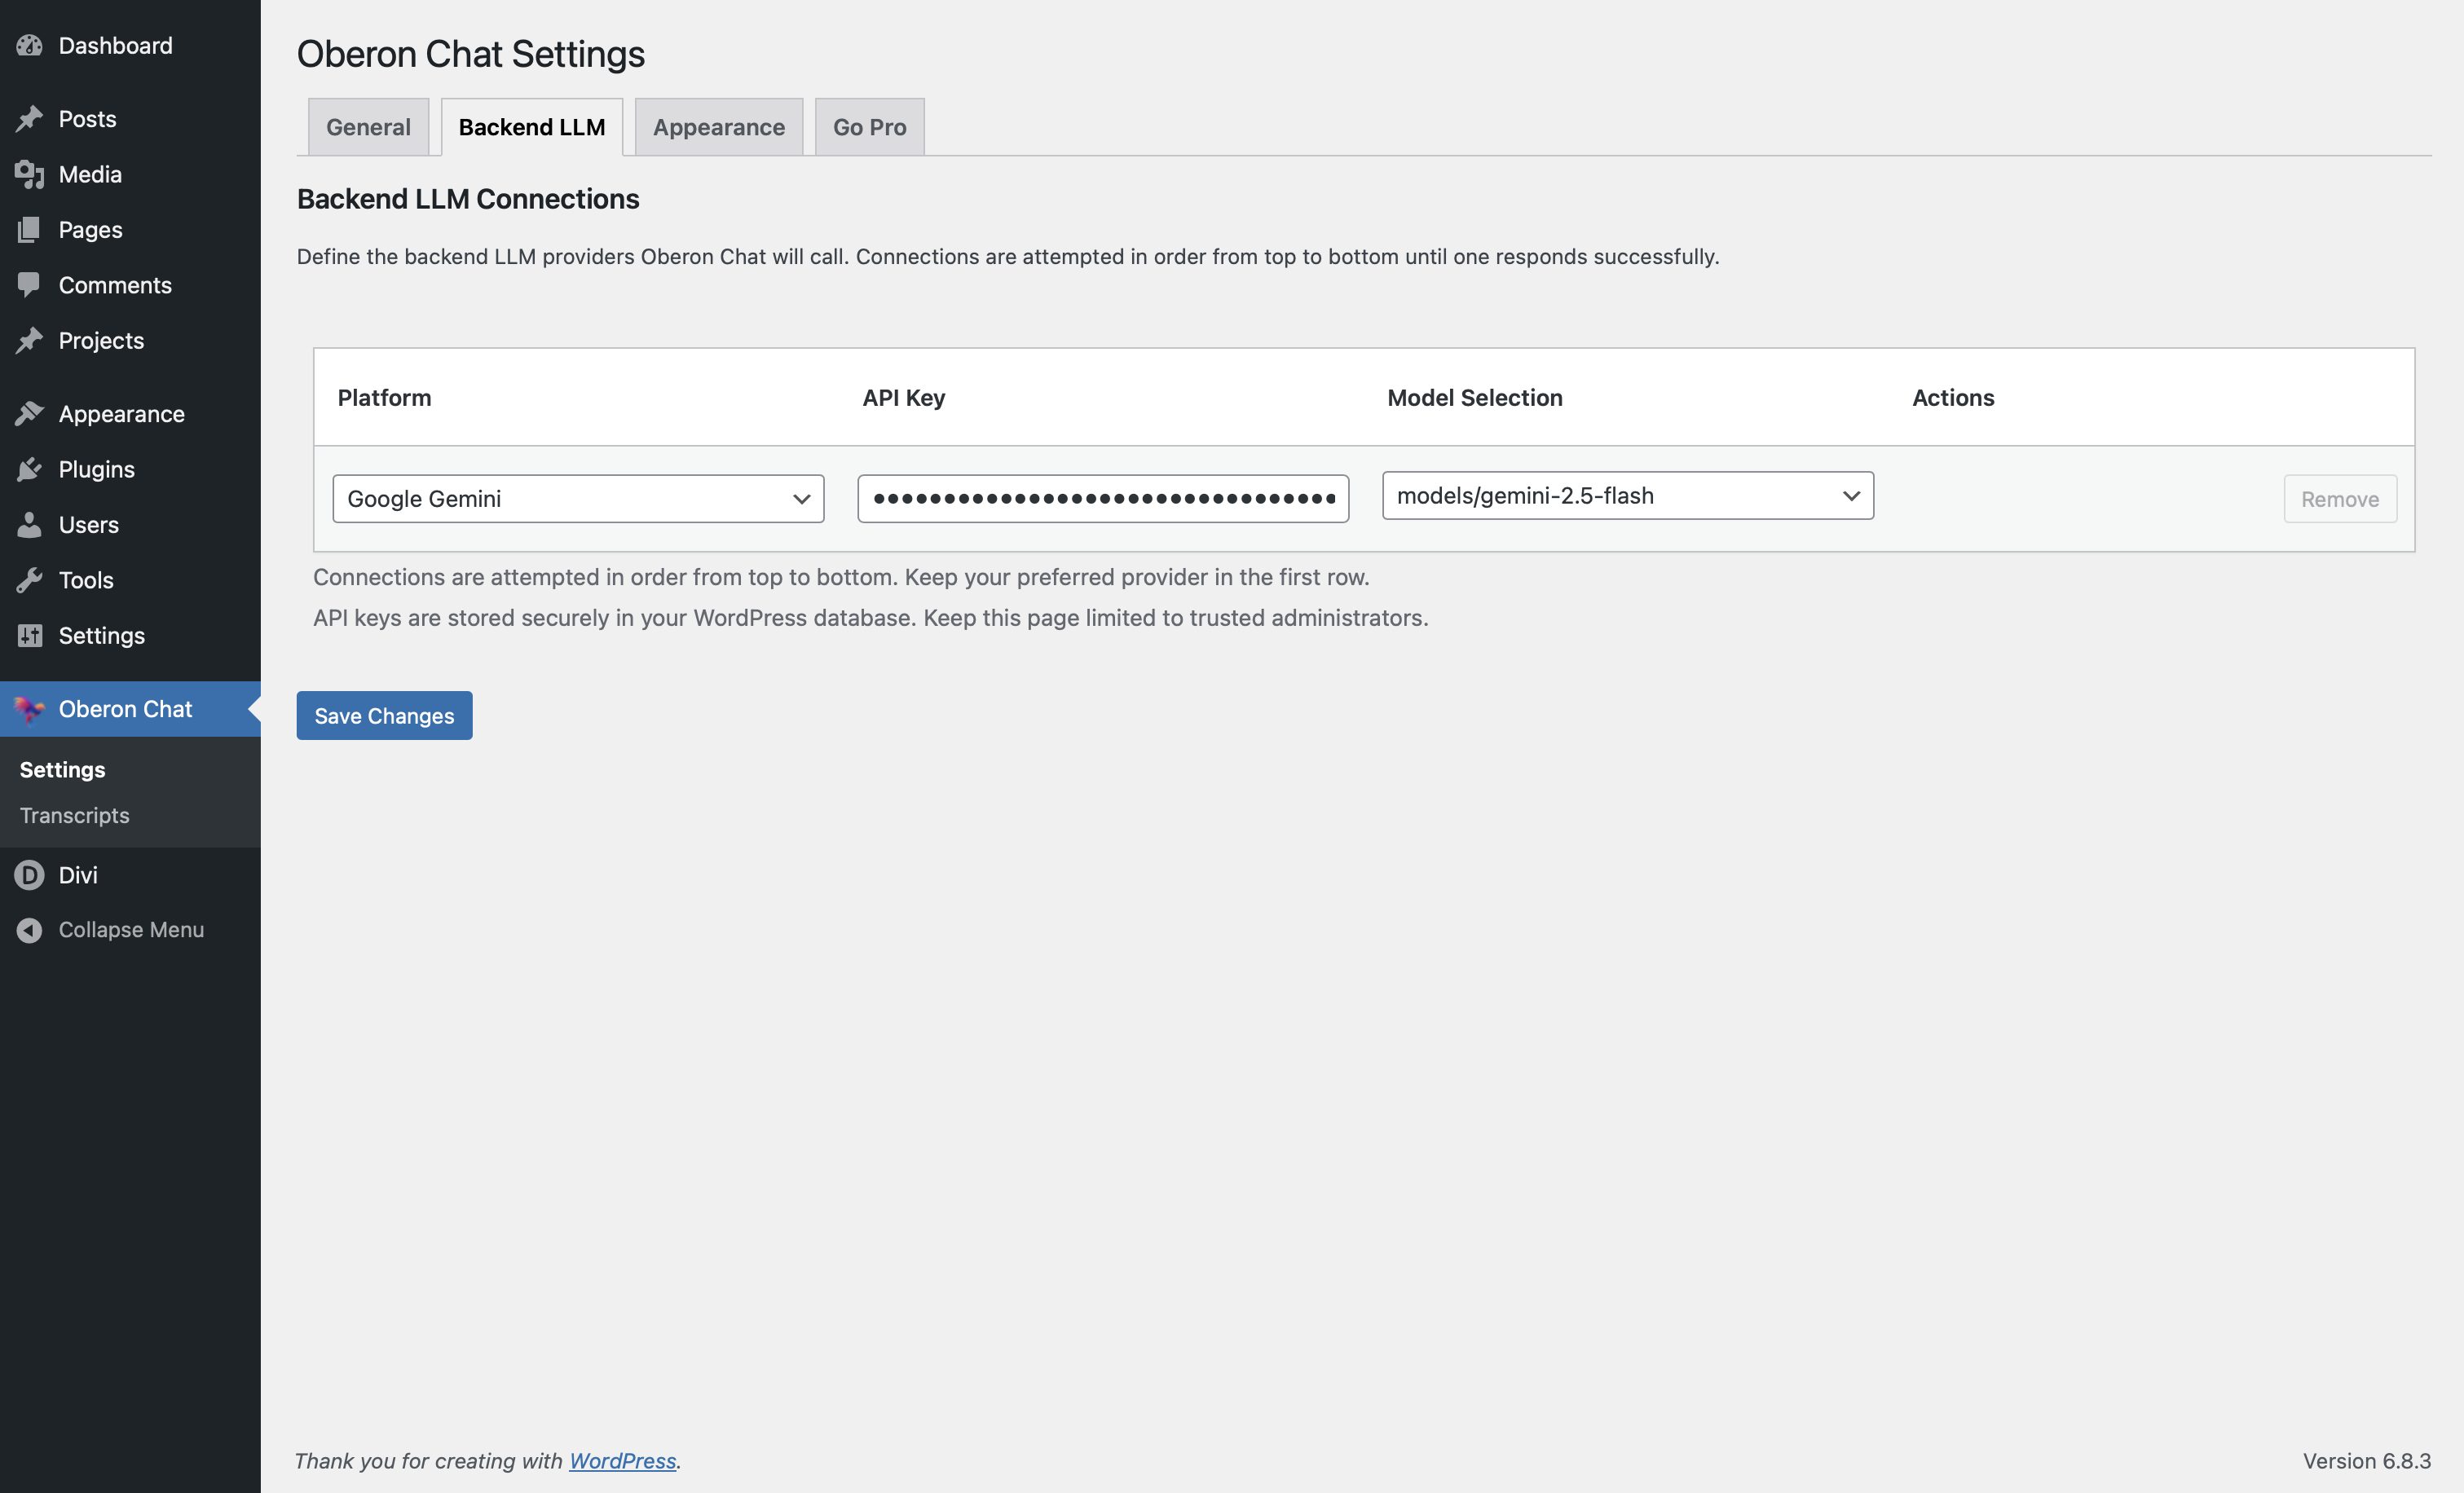
Task: Select the Appearance brush icon
Action: point(30,413)
